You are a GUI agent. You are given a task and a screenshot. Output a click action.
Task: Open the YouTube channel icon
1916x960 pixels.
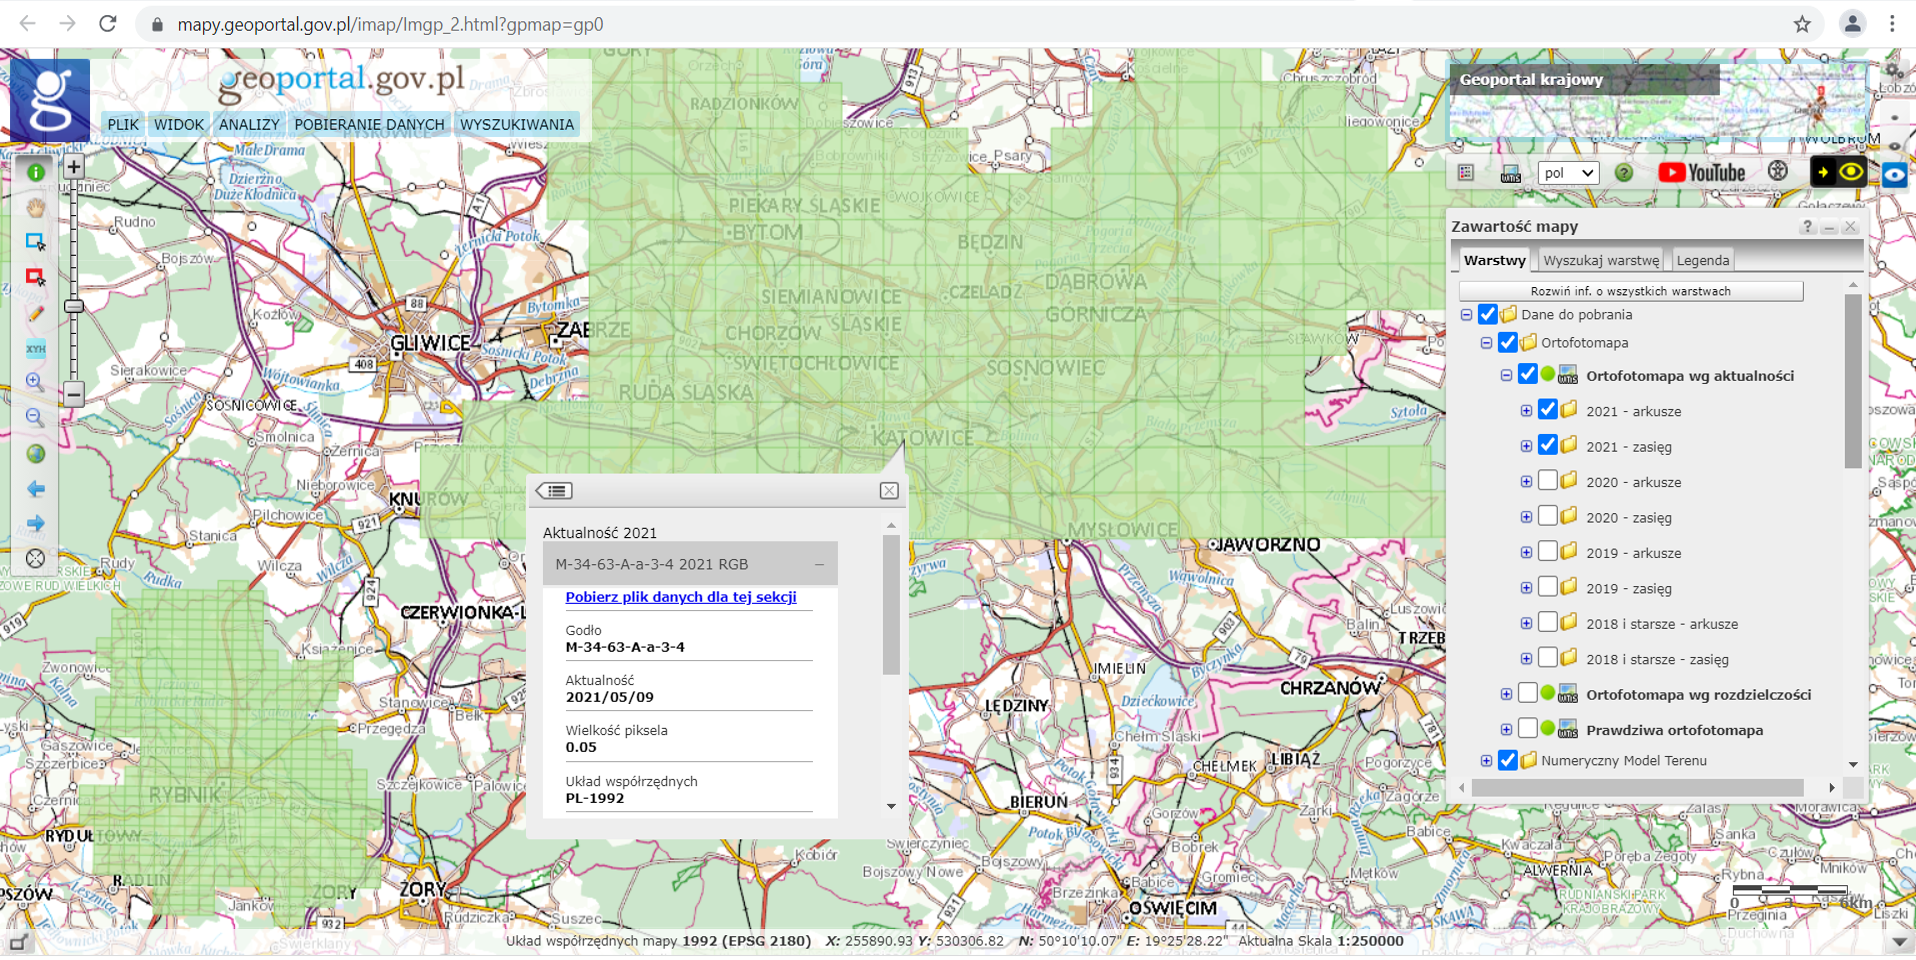pyautogui.click(x=1701, y=173)
